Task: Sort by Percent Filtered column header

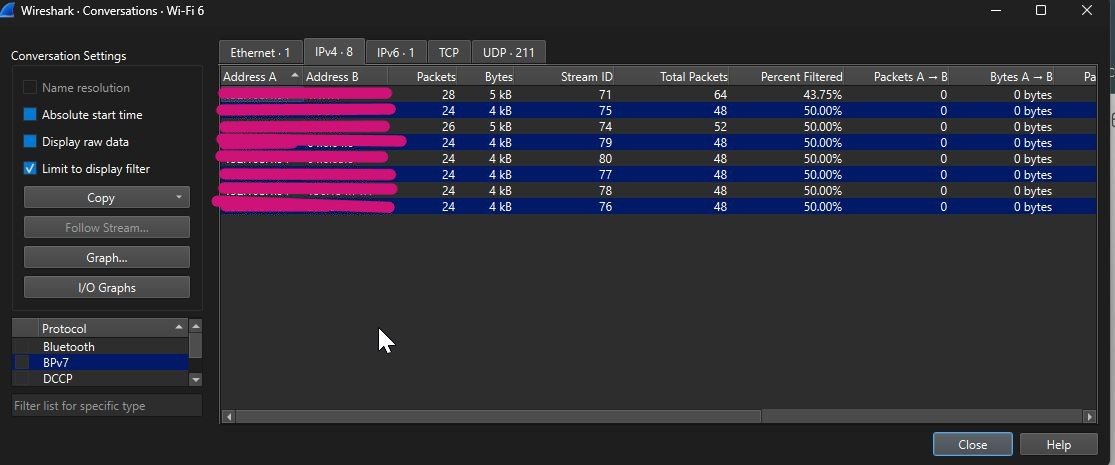Action: [x=786, y=76]
